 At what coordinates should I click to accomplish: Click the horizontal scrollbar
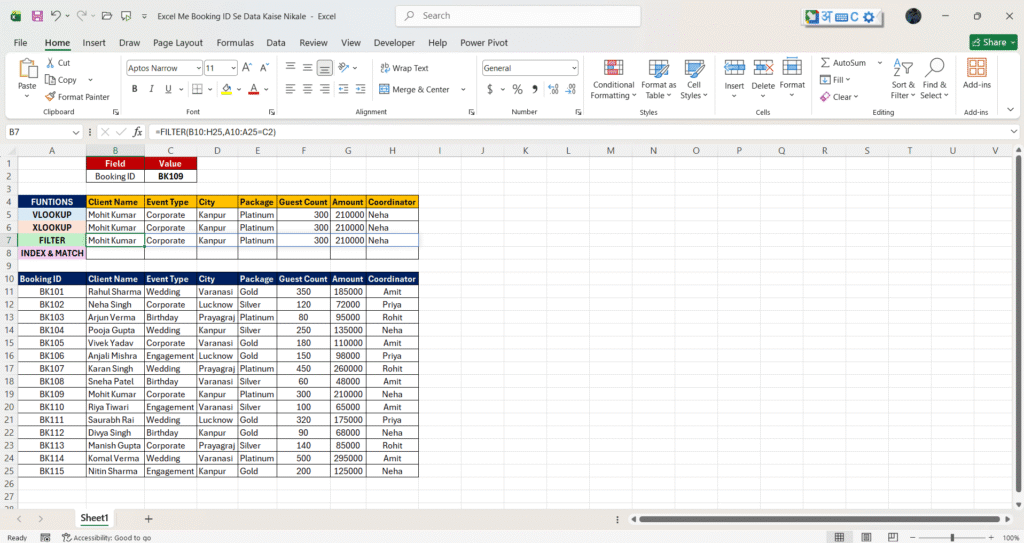click(x=820, y=519)
